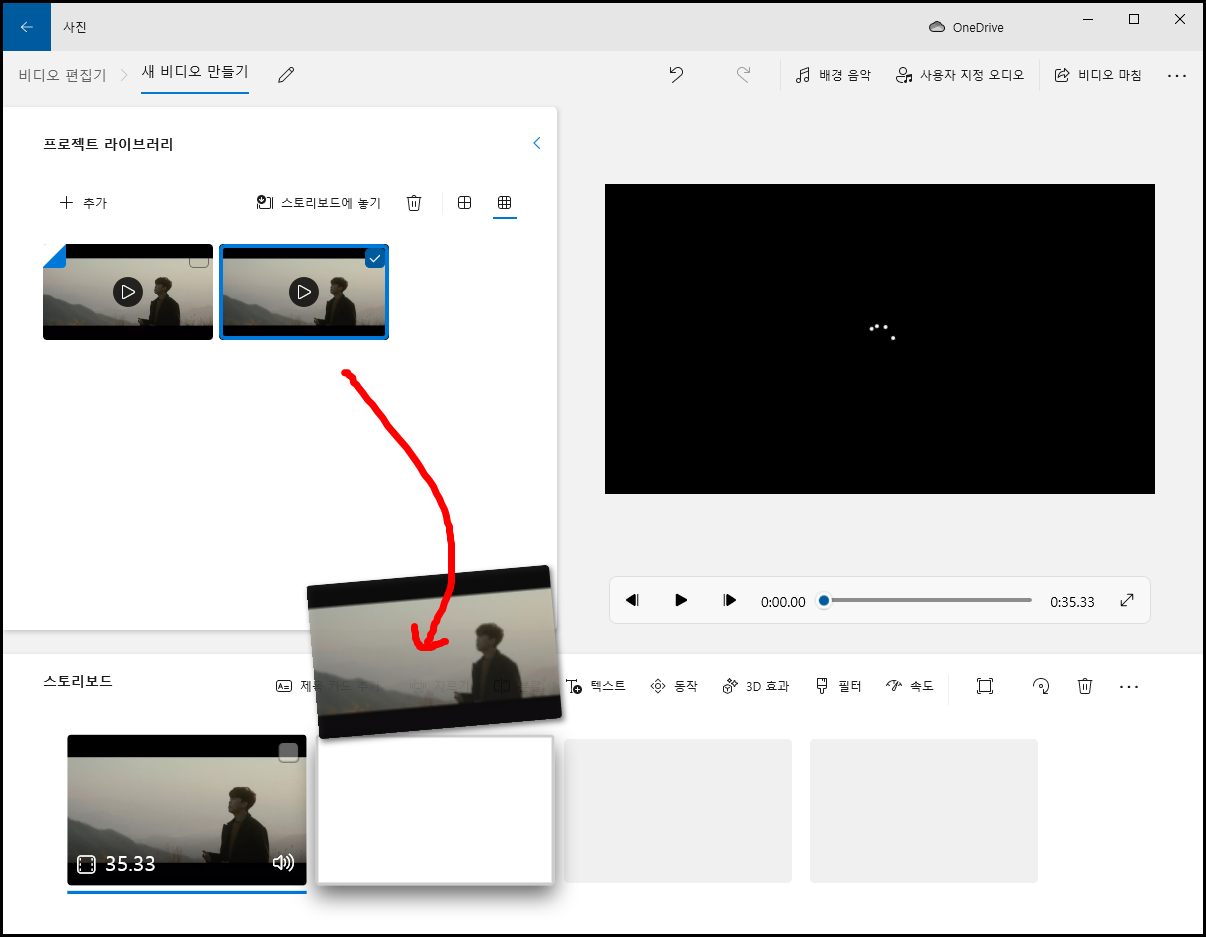Viewport: 1206px width, 937px height.
Task: Delete storyboard clip with trash icon
Action: coord(1085,686)
